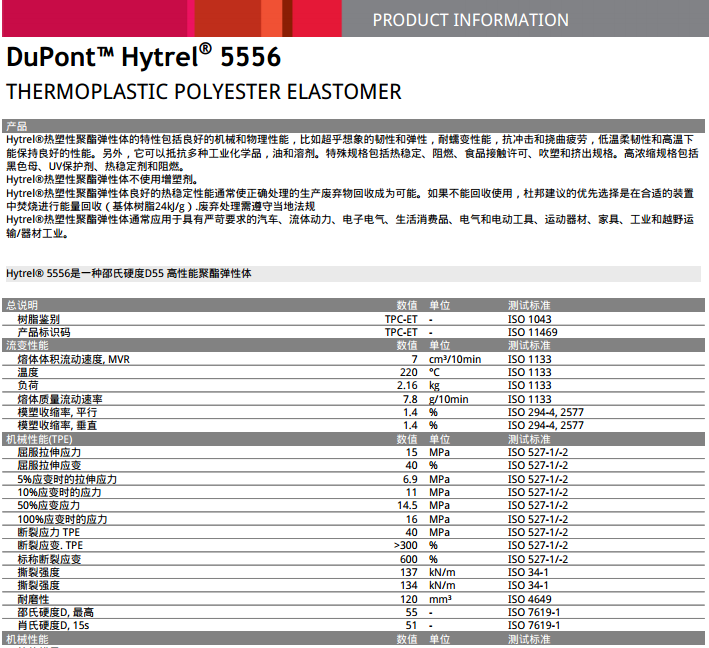Click 屈服拉伸应变 row label
This screenshot has width=709, height=648.
click(49, 465)
